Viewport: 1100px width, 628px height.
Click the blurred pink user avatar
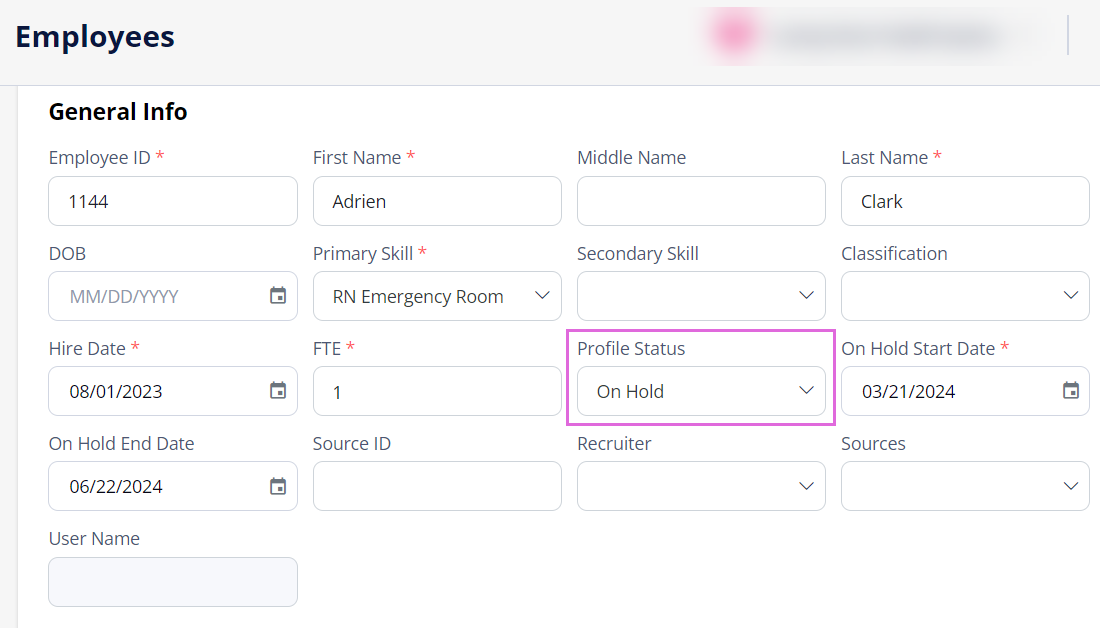click(735, 34)
